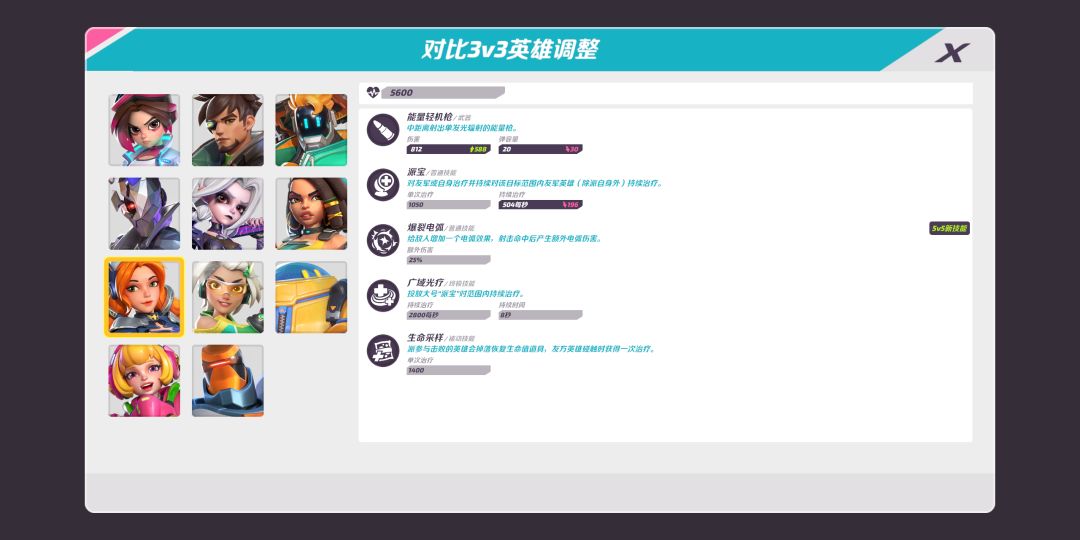Select the hero with pink cap and dark hair
Screen dimensions: 1080x540
[144, 130]
